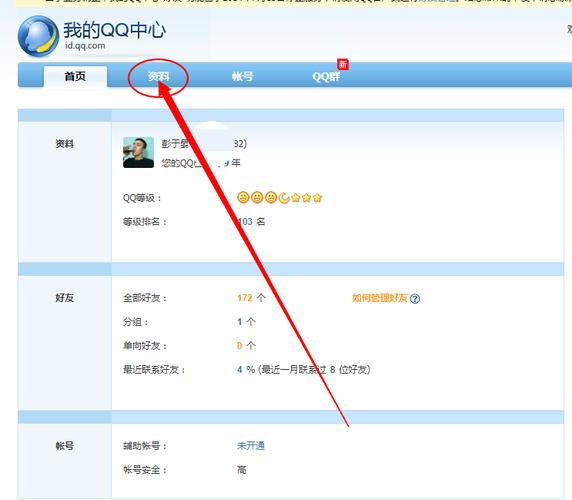Screen dimensions: 572x500
Task: Click the 全部好友 label
Action: pyautogui.click(x=145, y=298)
